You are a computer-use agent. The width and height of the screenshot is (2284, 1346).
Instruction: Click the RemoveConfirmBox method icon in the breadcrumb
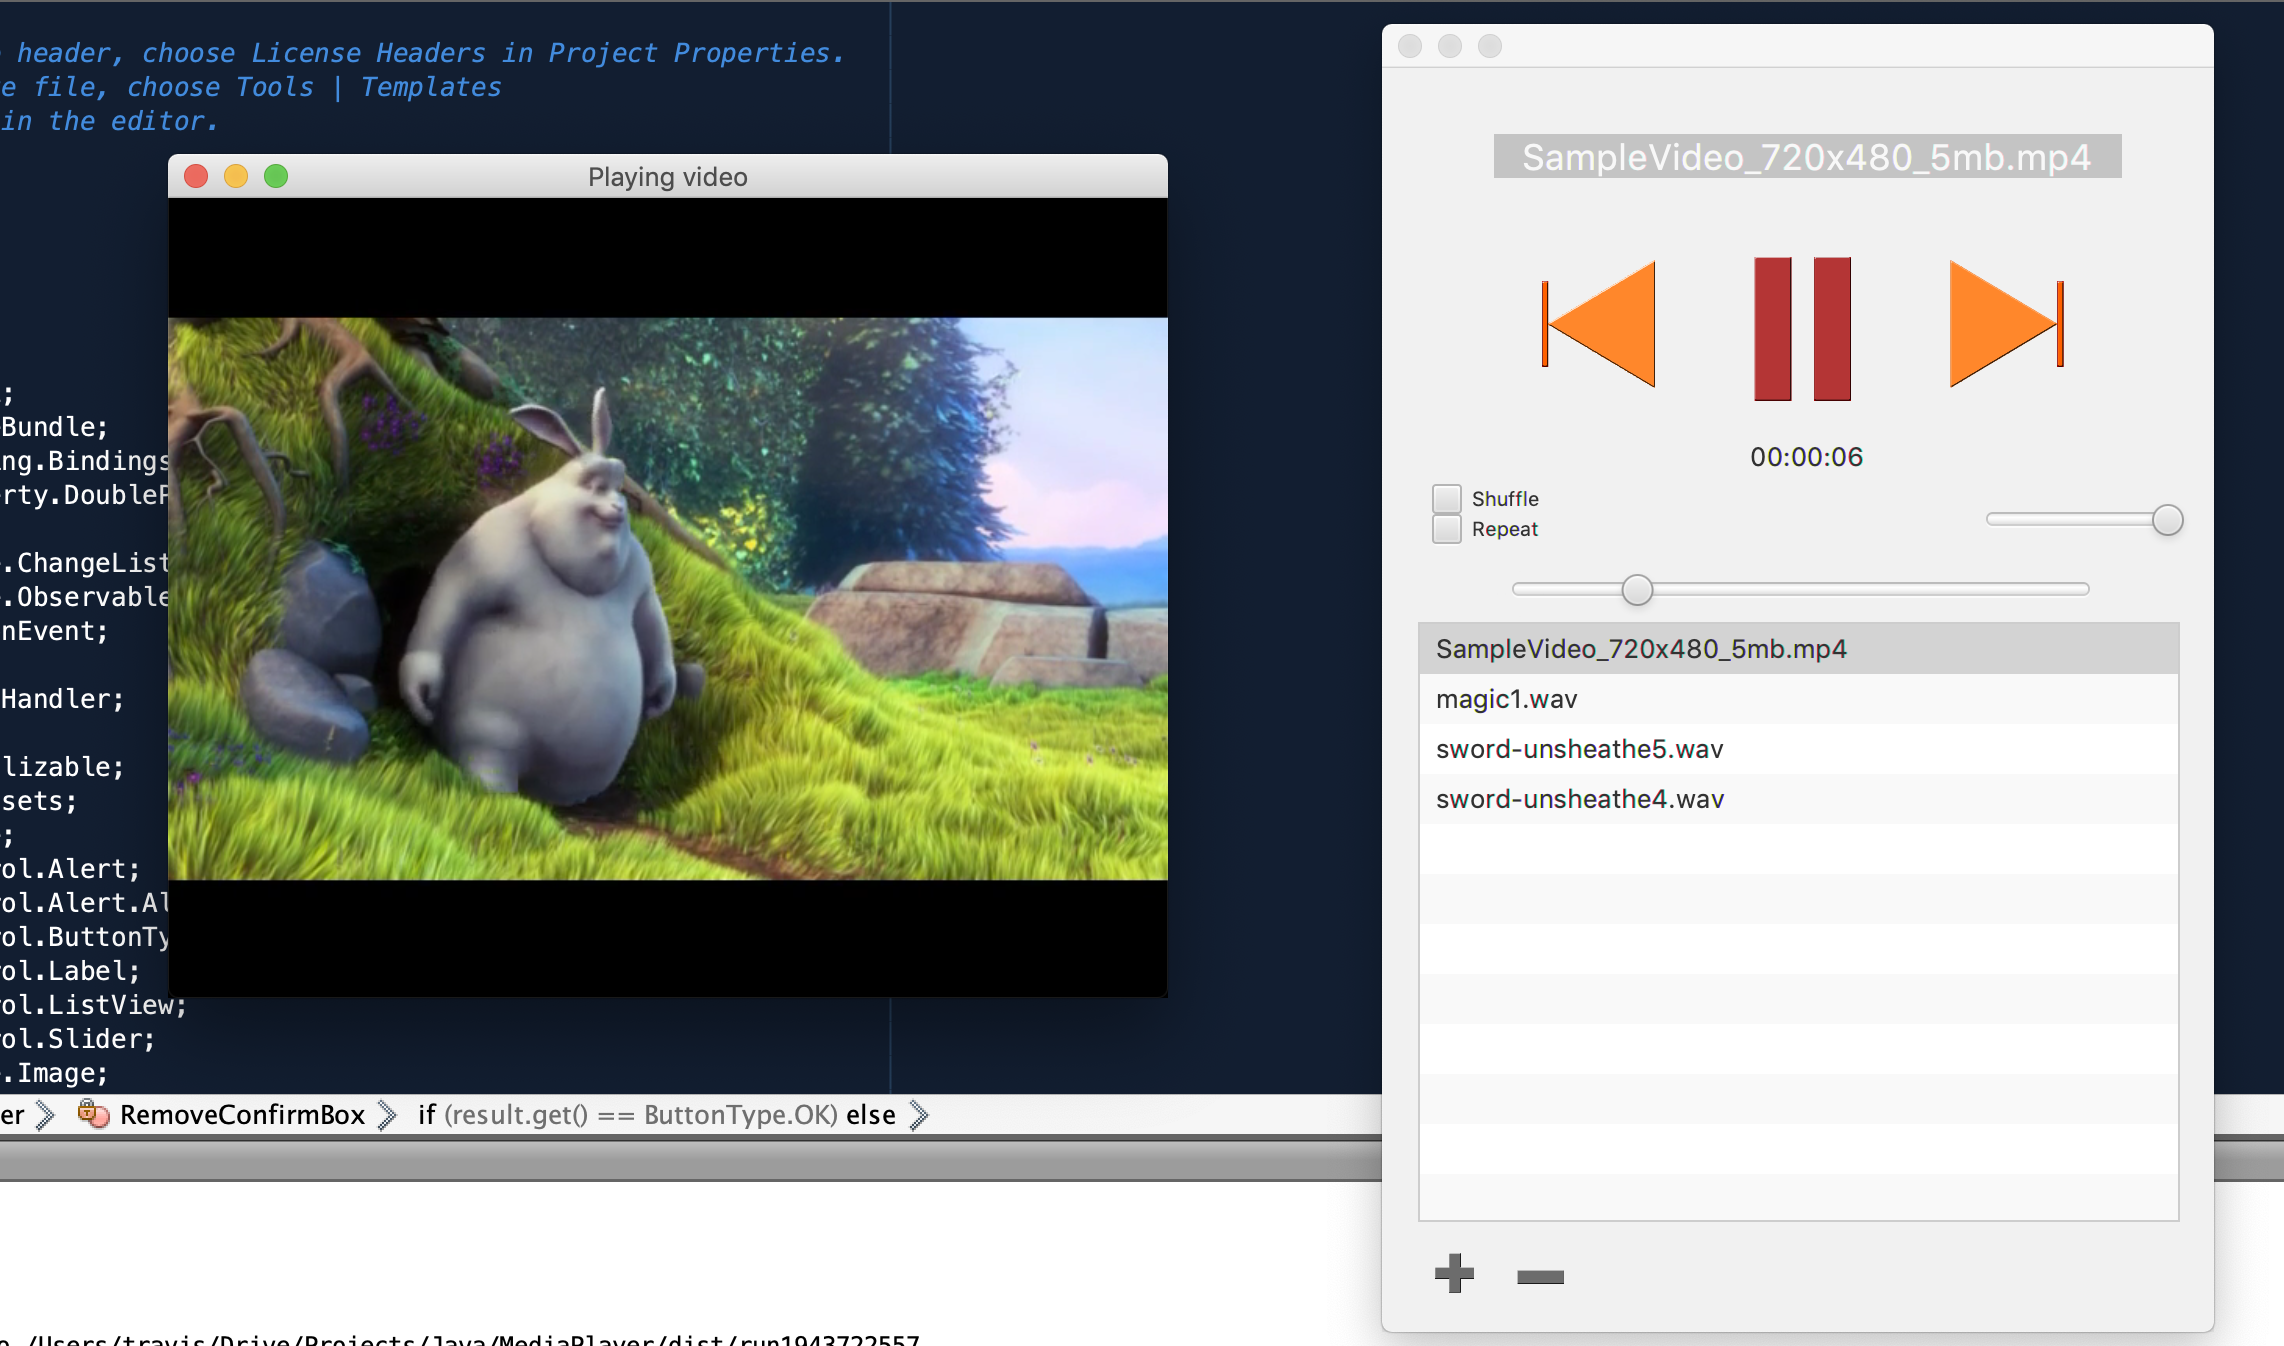[x=93, y=1113]
